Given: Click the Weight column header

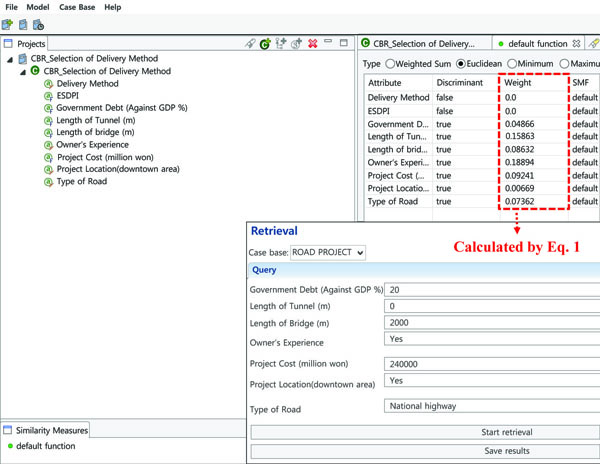Looking at the screenshot, I should point(518,83).
